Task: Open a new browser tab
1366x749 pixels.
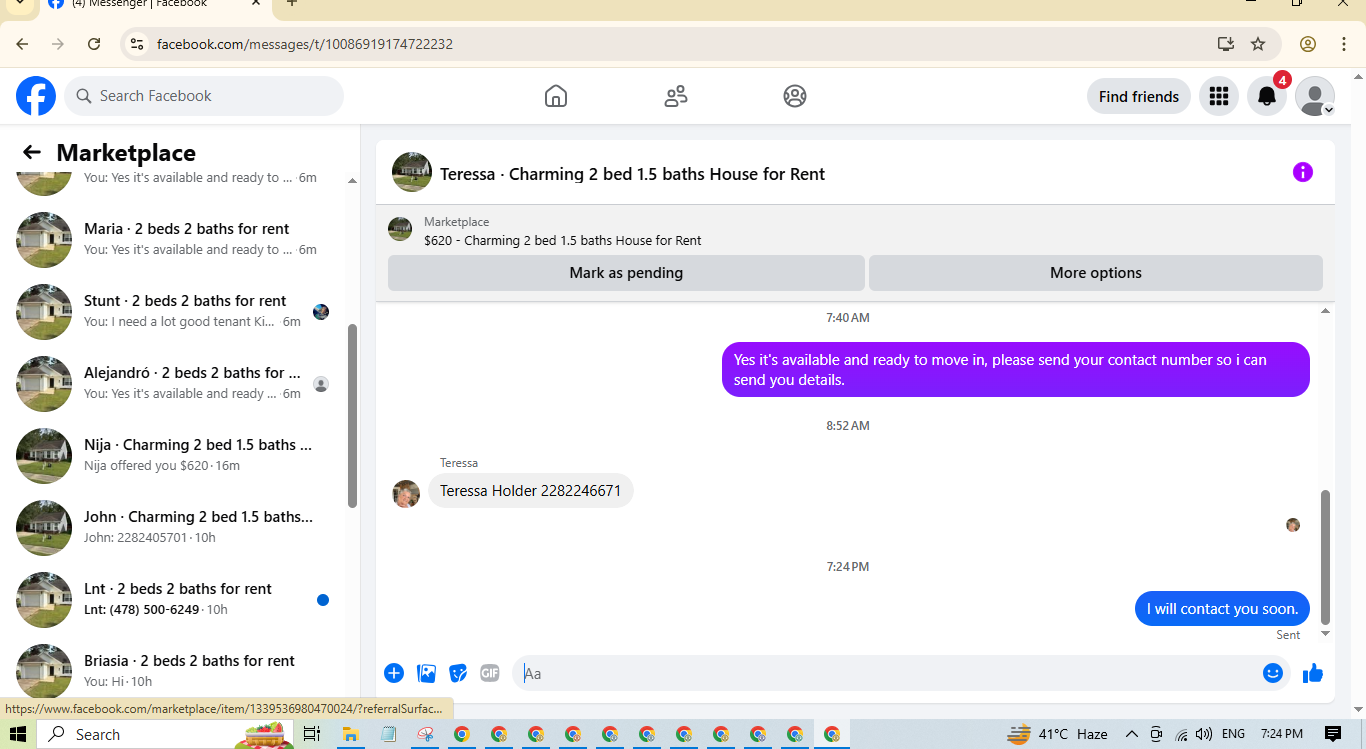Action: (292, 3)
